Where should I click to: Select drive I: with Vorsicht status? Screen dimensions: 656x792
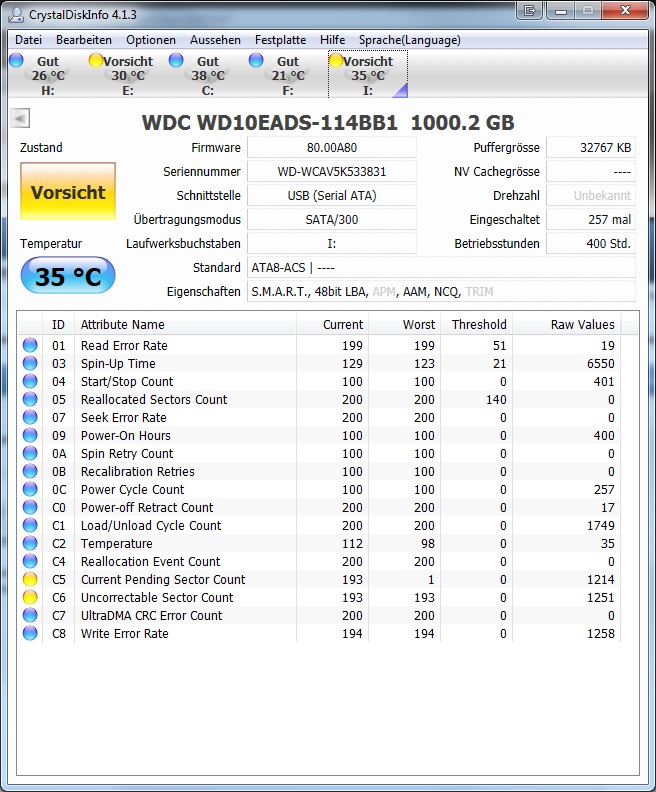[368, 75]
